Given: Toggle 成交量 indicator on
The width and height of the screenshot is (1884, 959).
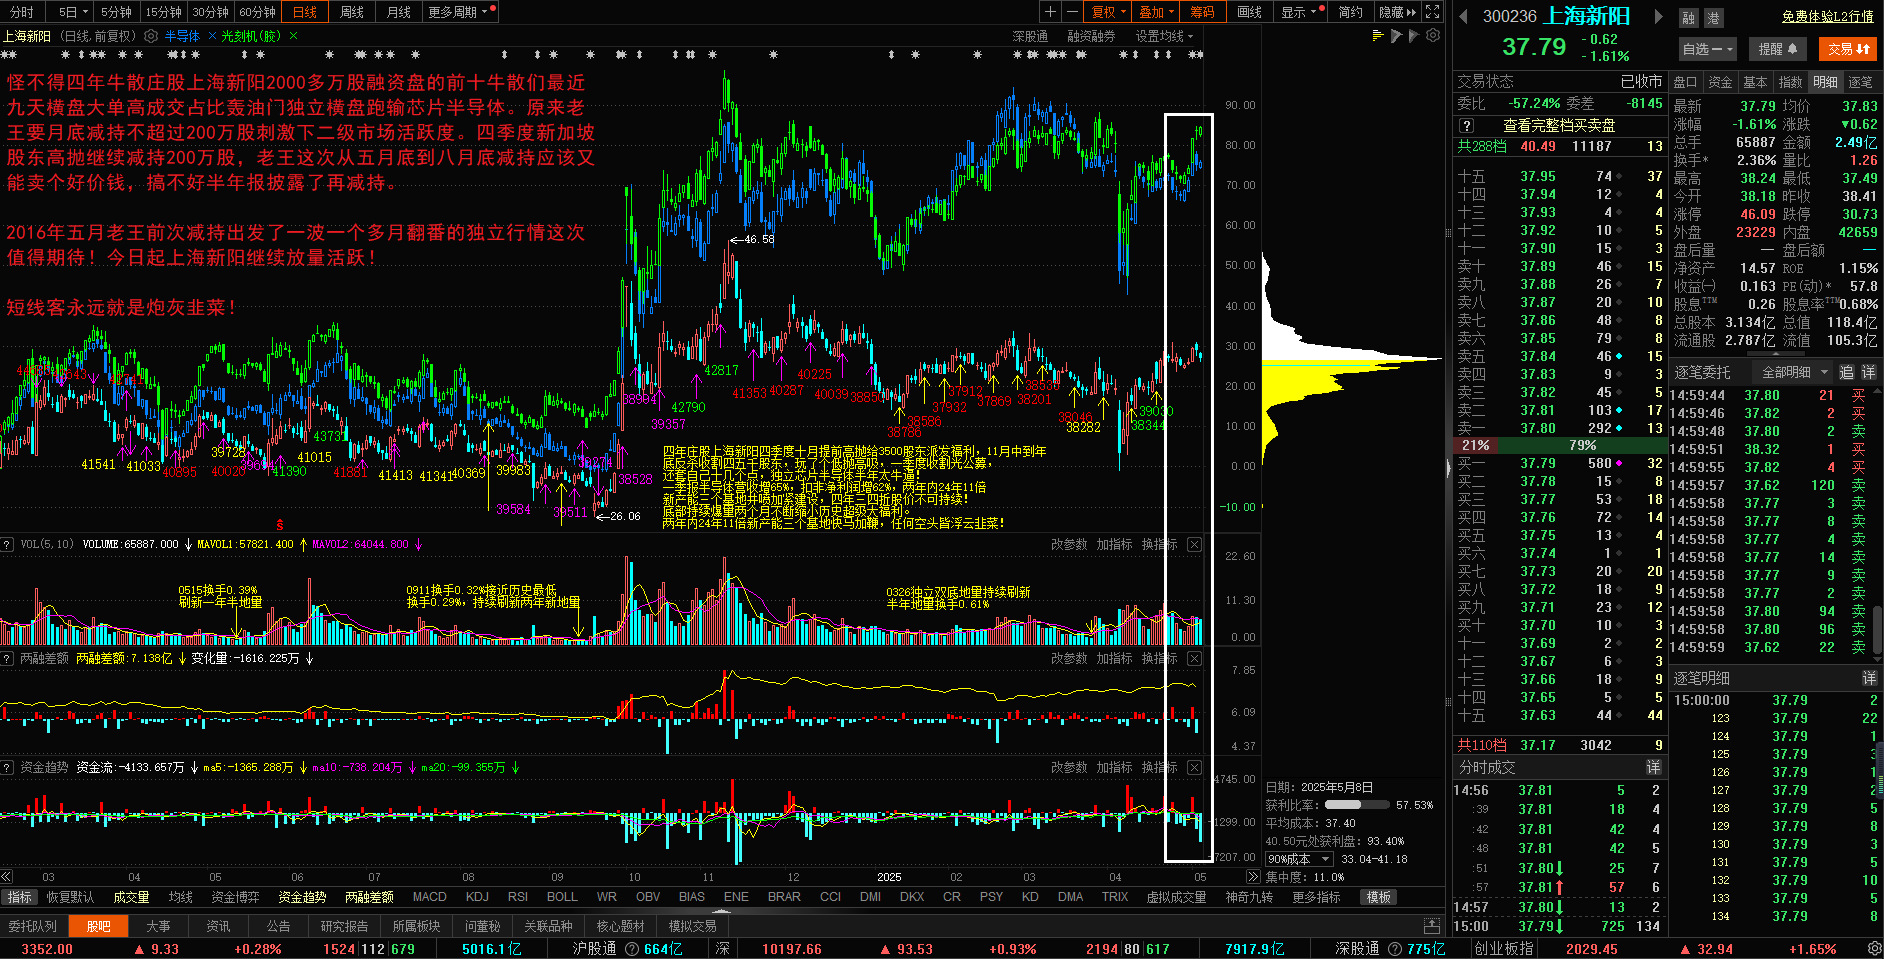Looking at the screenshot, I should [x=131, y=897].
